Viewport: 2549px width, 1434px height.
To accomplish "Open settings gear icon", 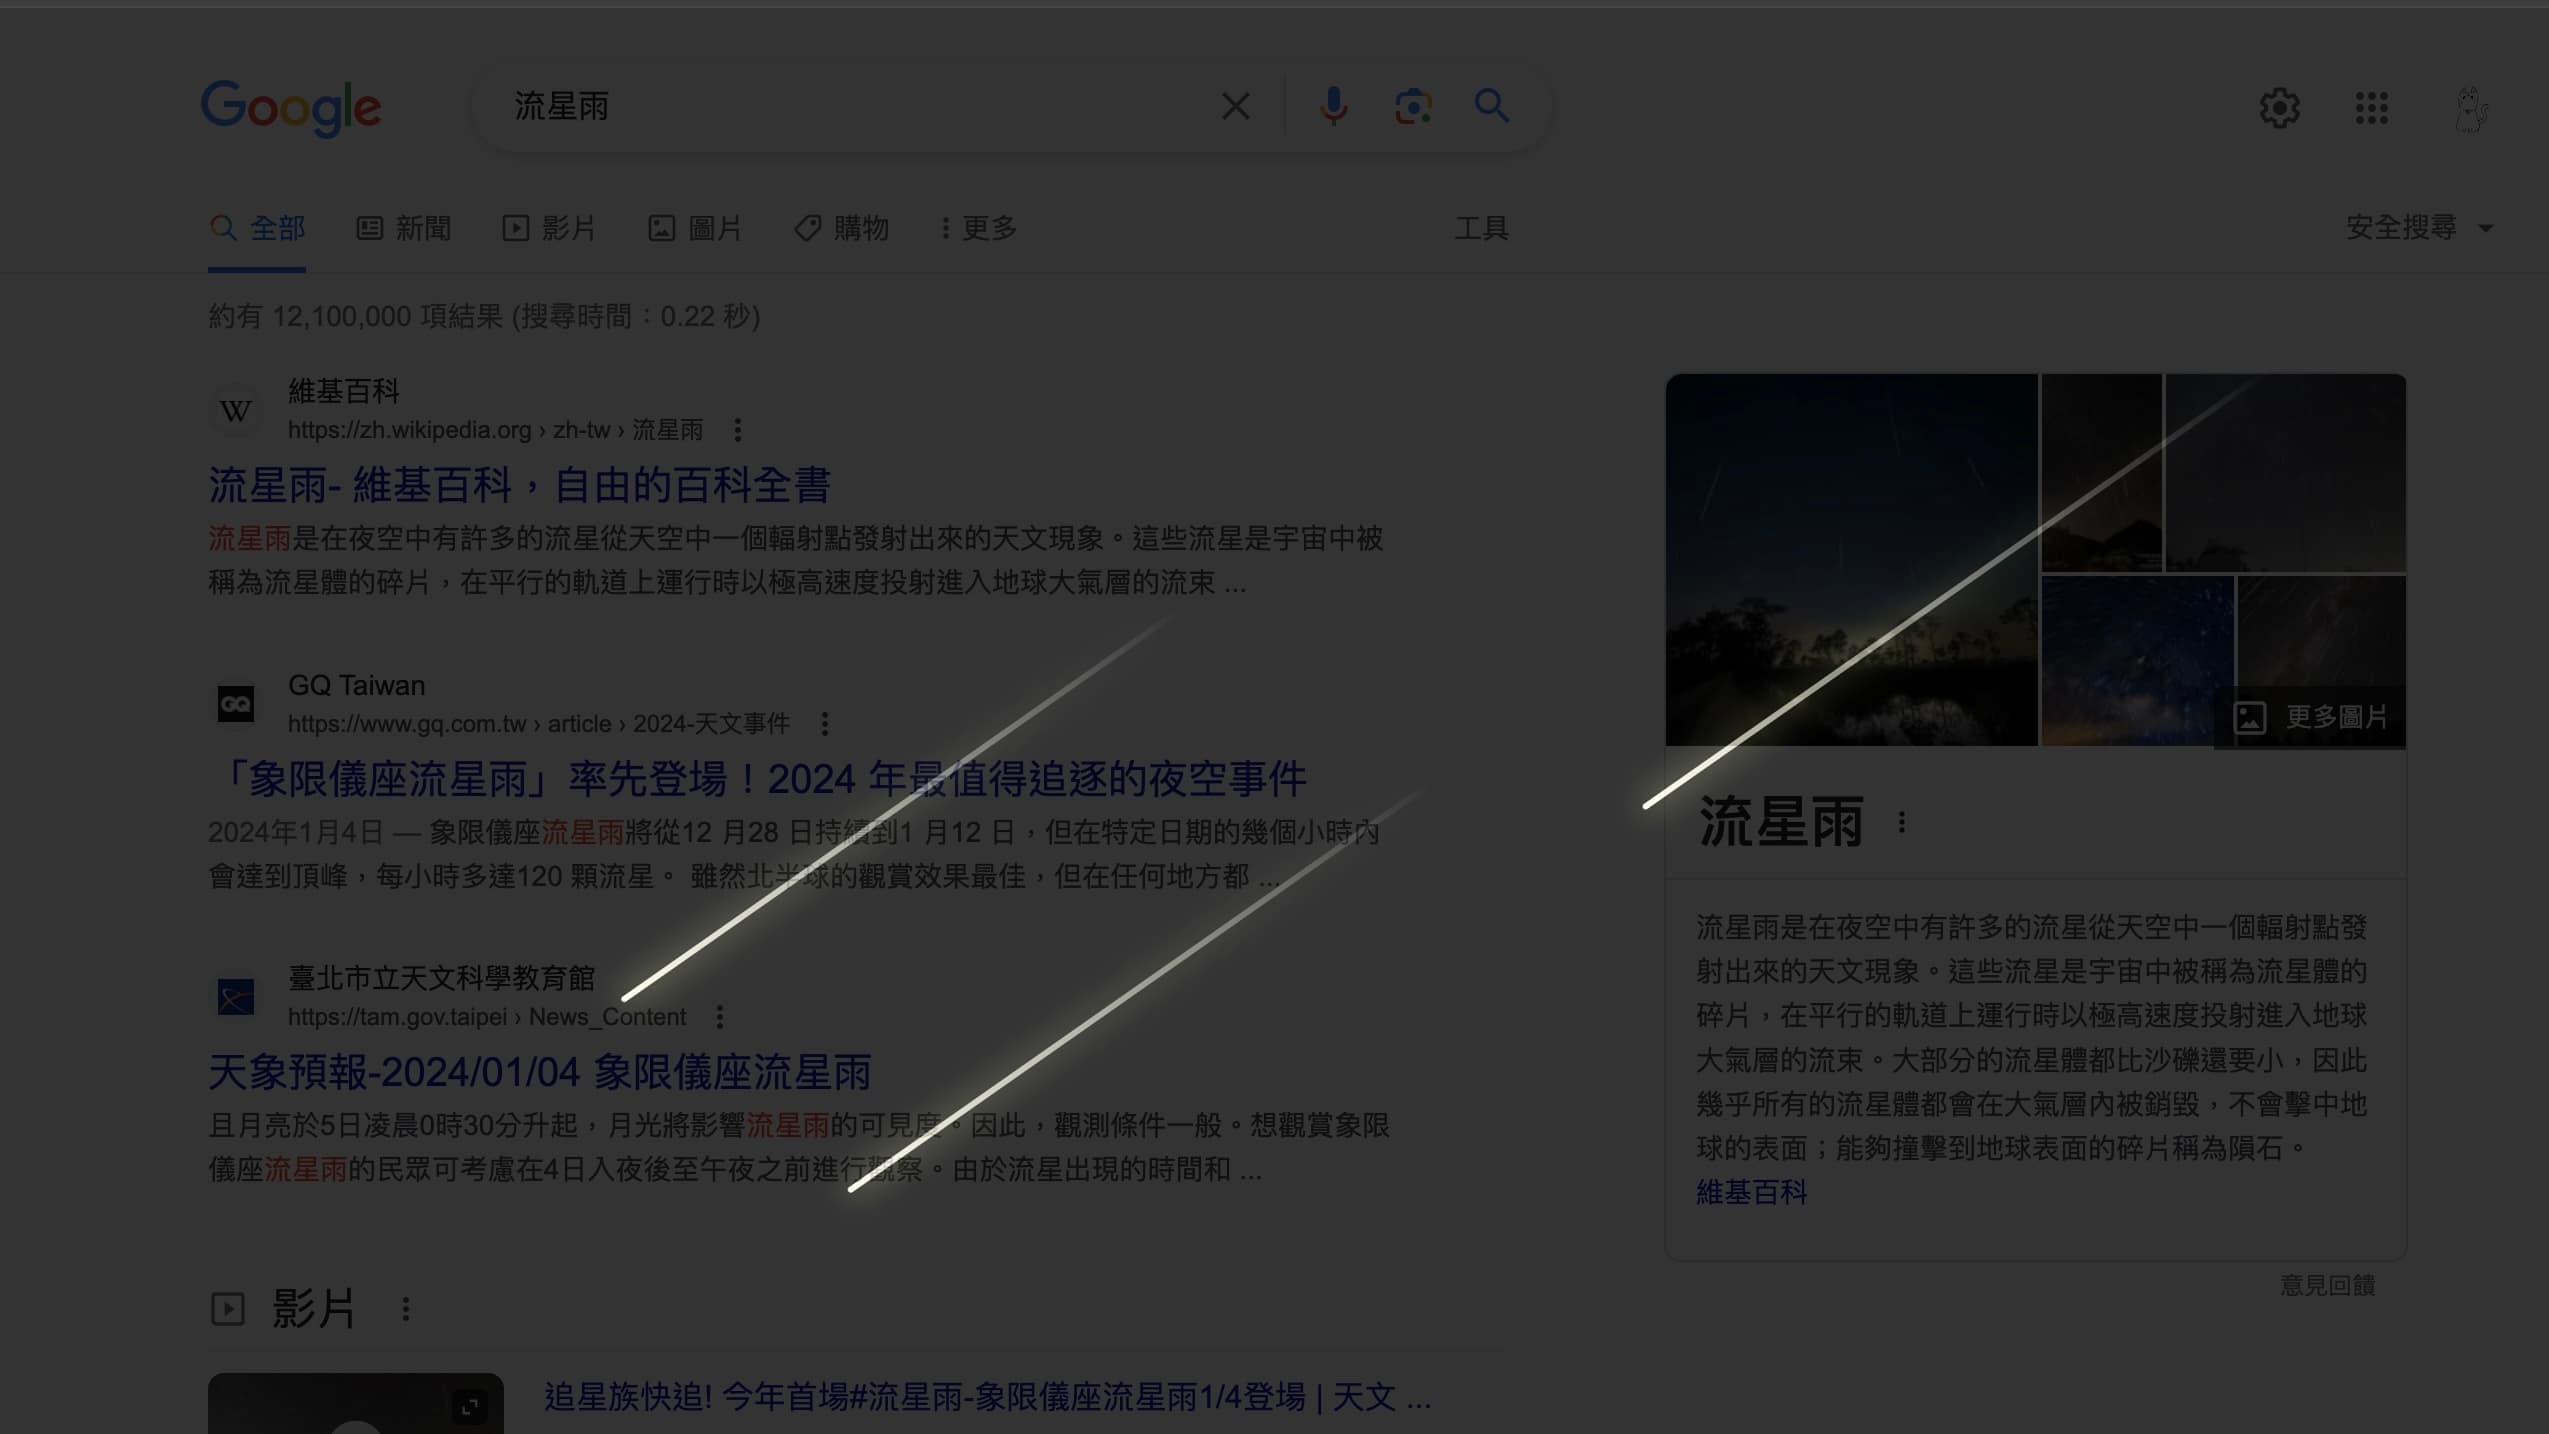I will coord(2279,107).
